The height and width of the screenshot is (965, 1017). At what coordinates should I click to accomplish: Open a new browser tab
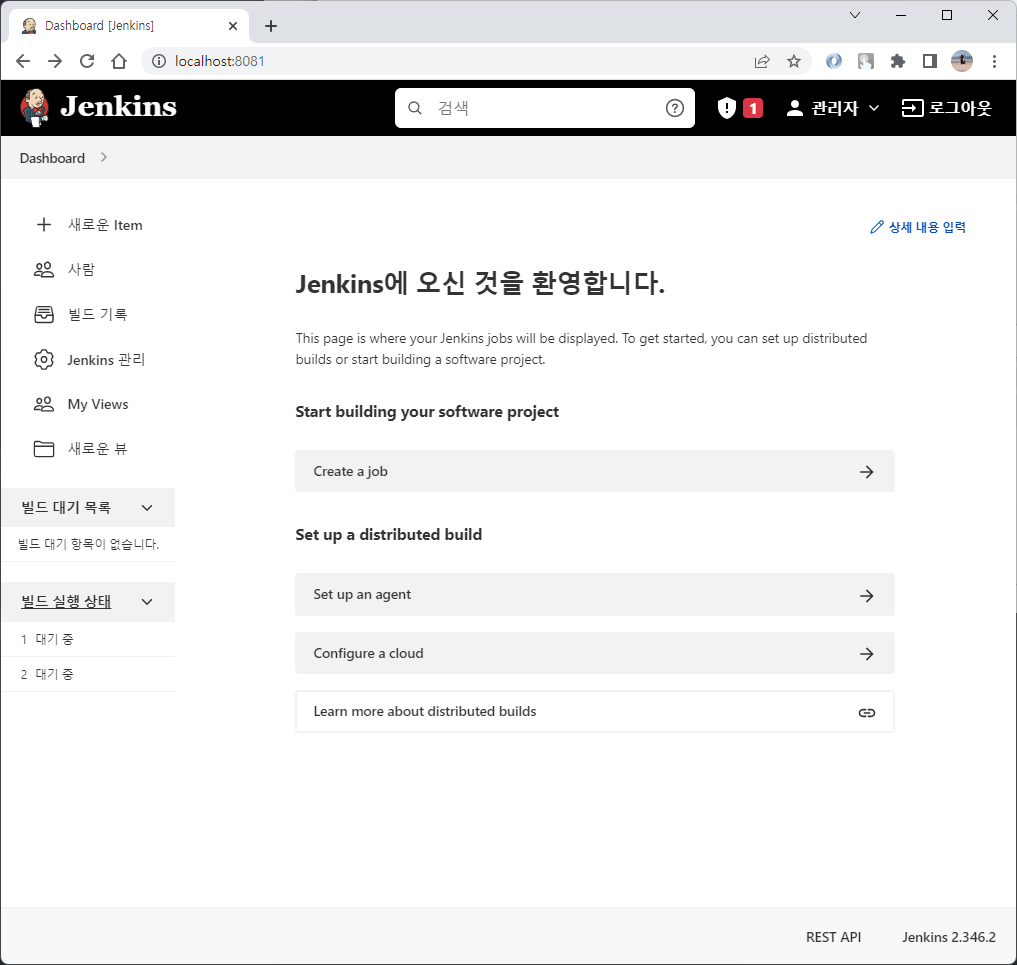(271, 26)
